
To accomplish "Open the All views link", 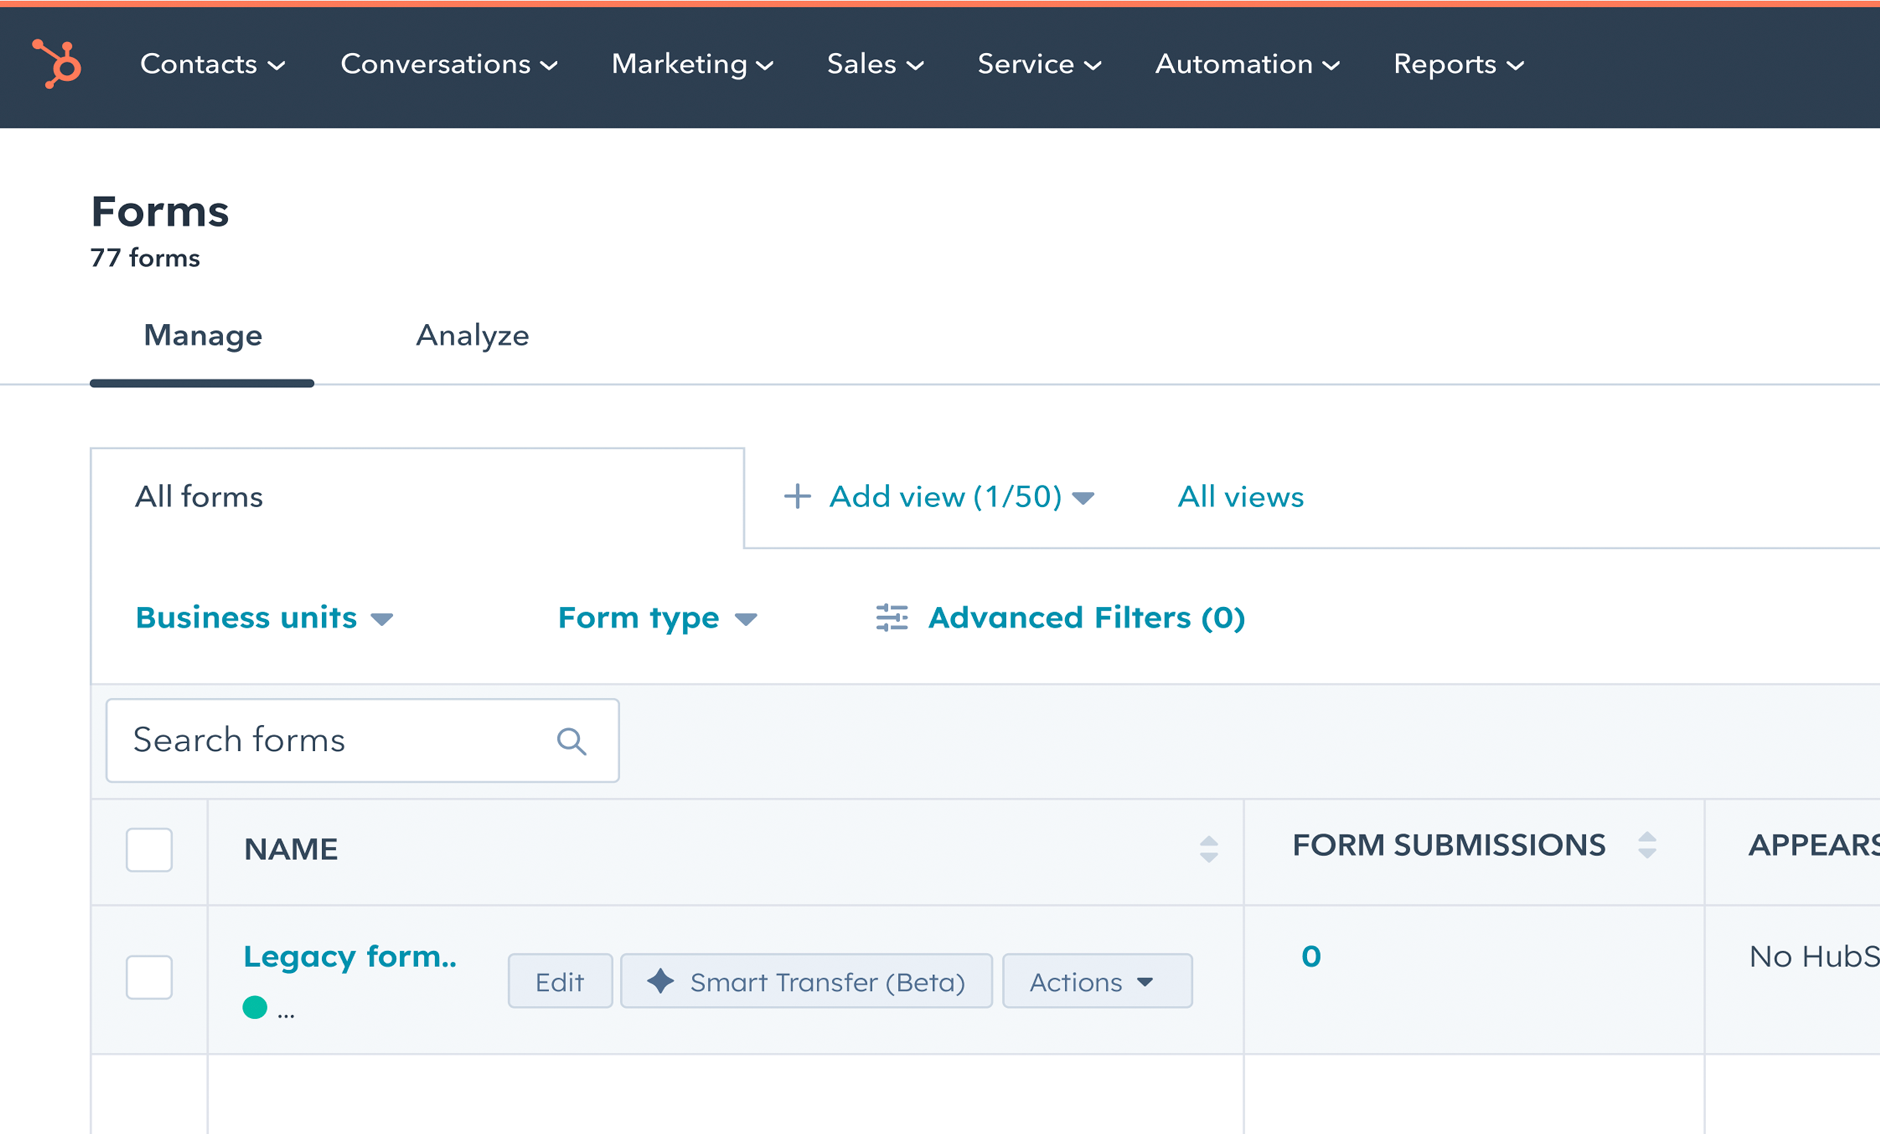I will 1240,496.
